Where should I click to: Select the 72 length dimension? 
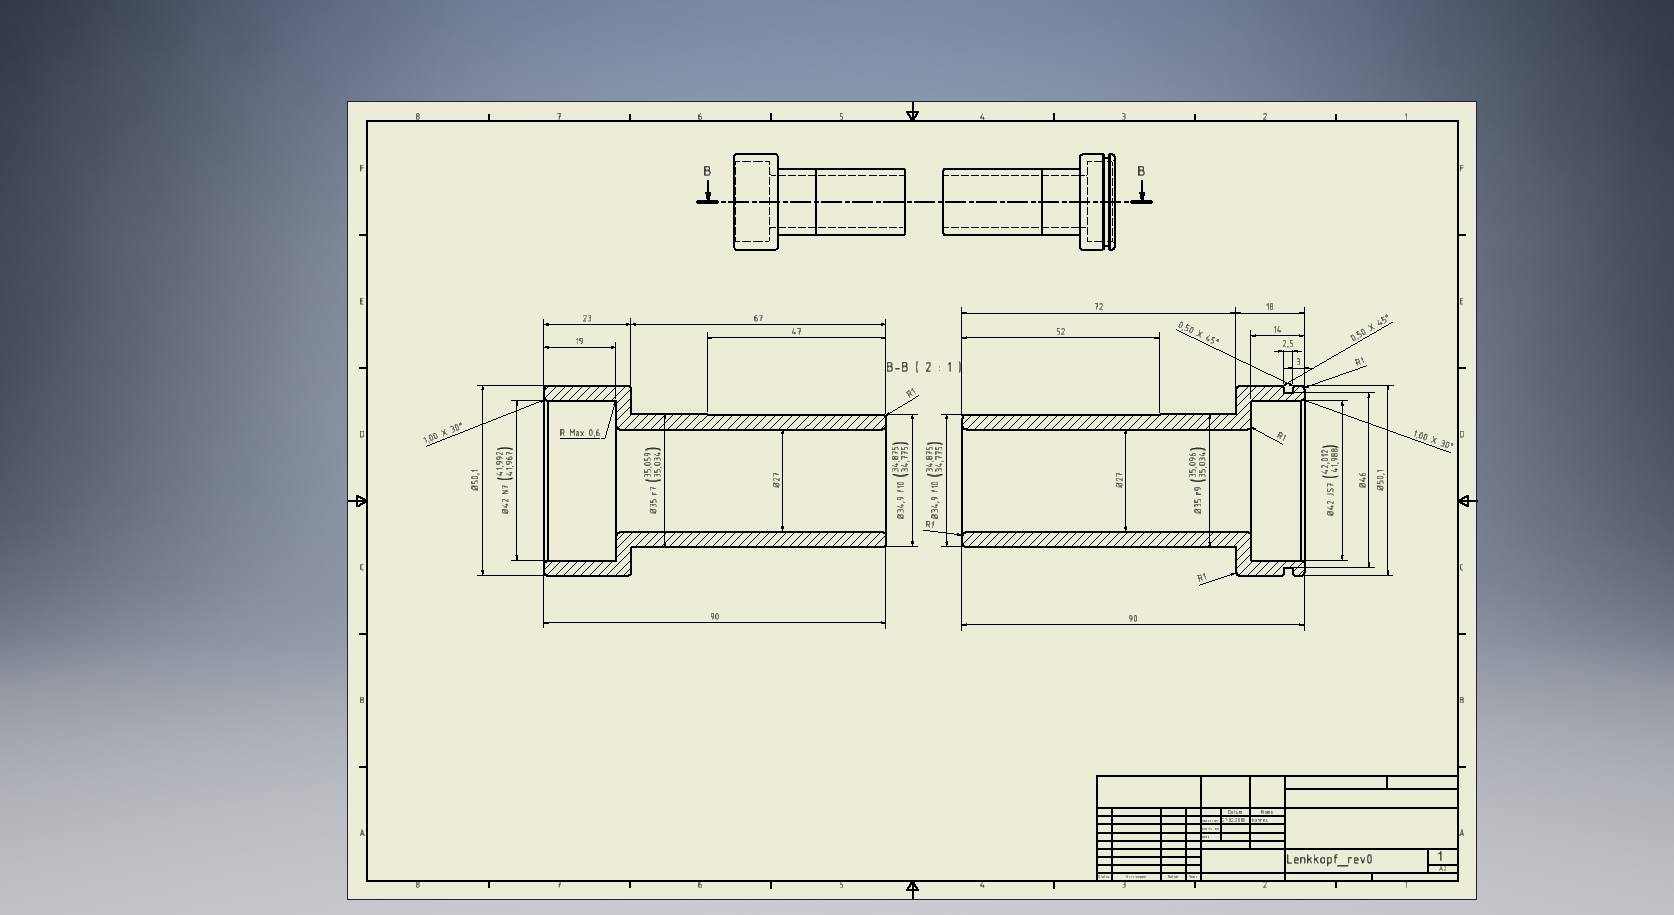[x=1098, y=307]
